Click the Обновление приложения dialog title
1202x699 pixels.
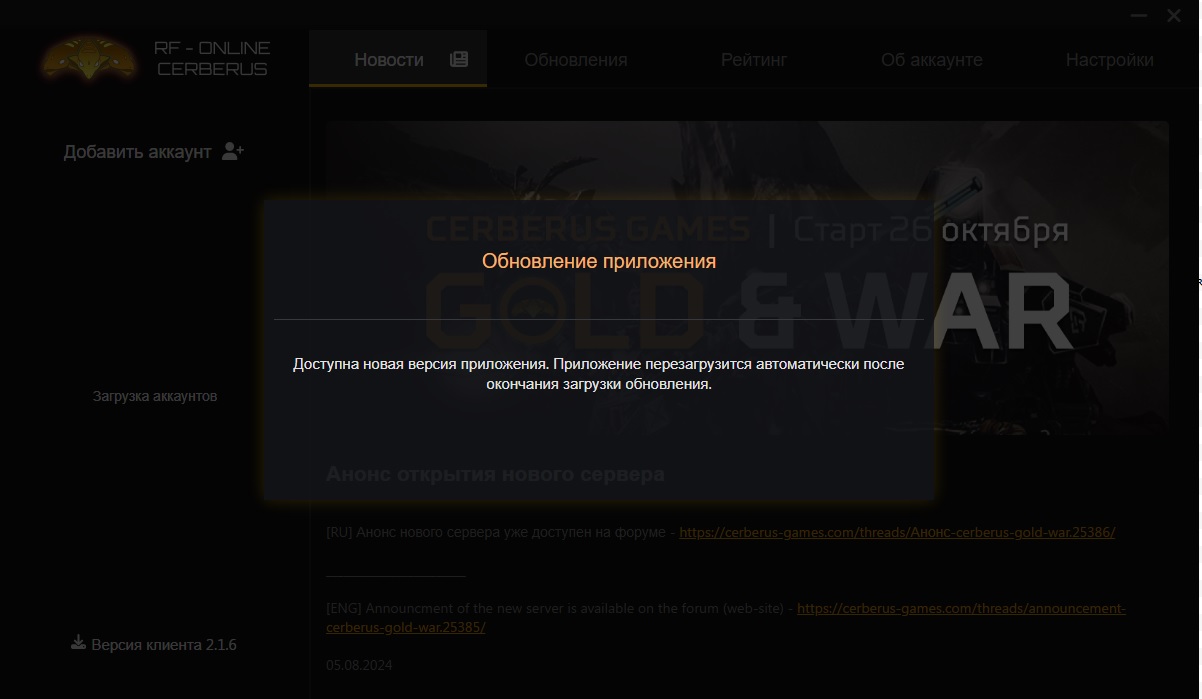tap(599, 261)
